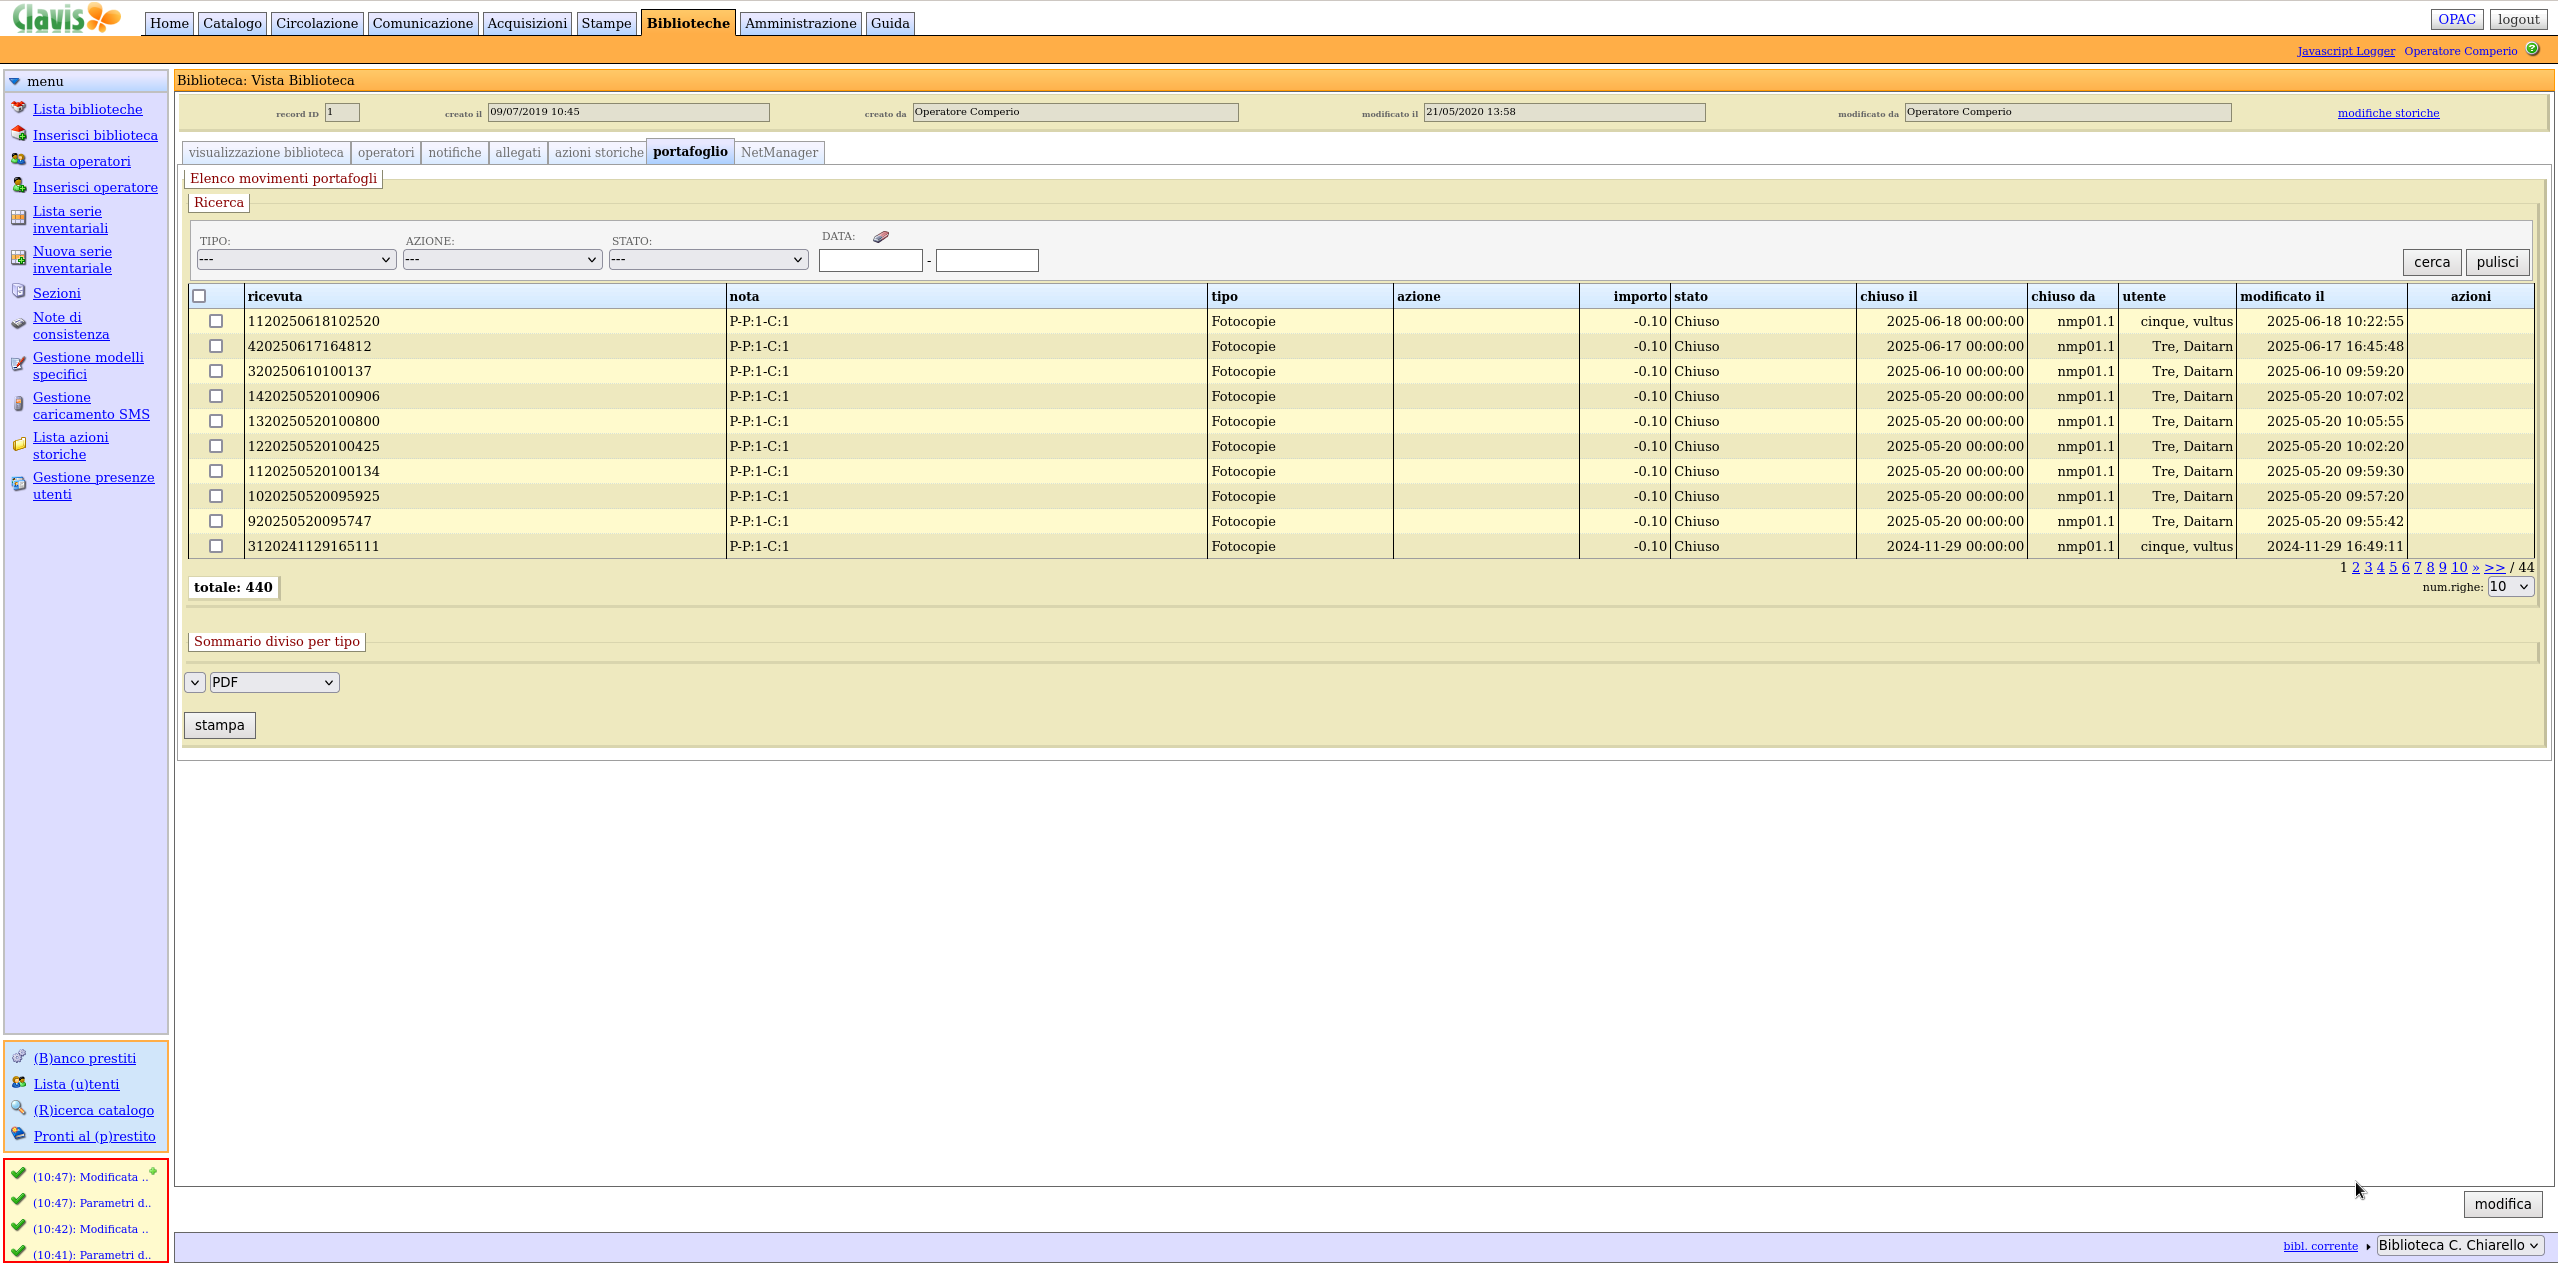Expand the PDF format dropdown
This screenshot has width=2558, height=1263.
click(x=274, y=682)
